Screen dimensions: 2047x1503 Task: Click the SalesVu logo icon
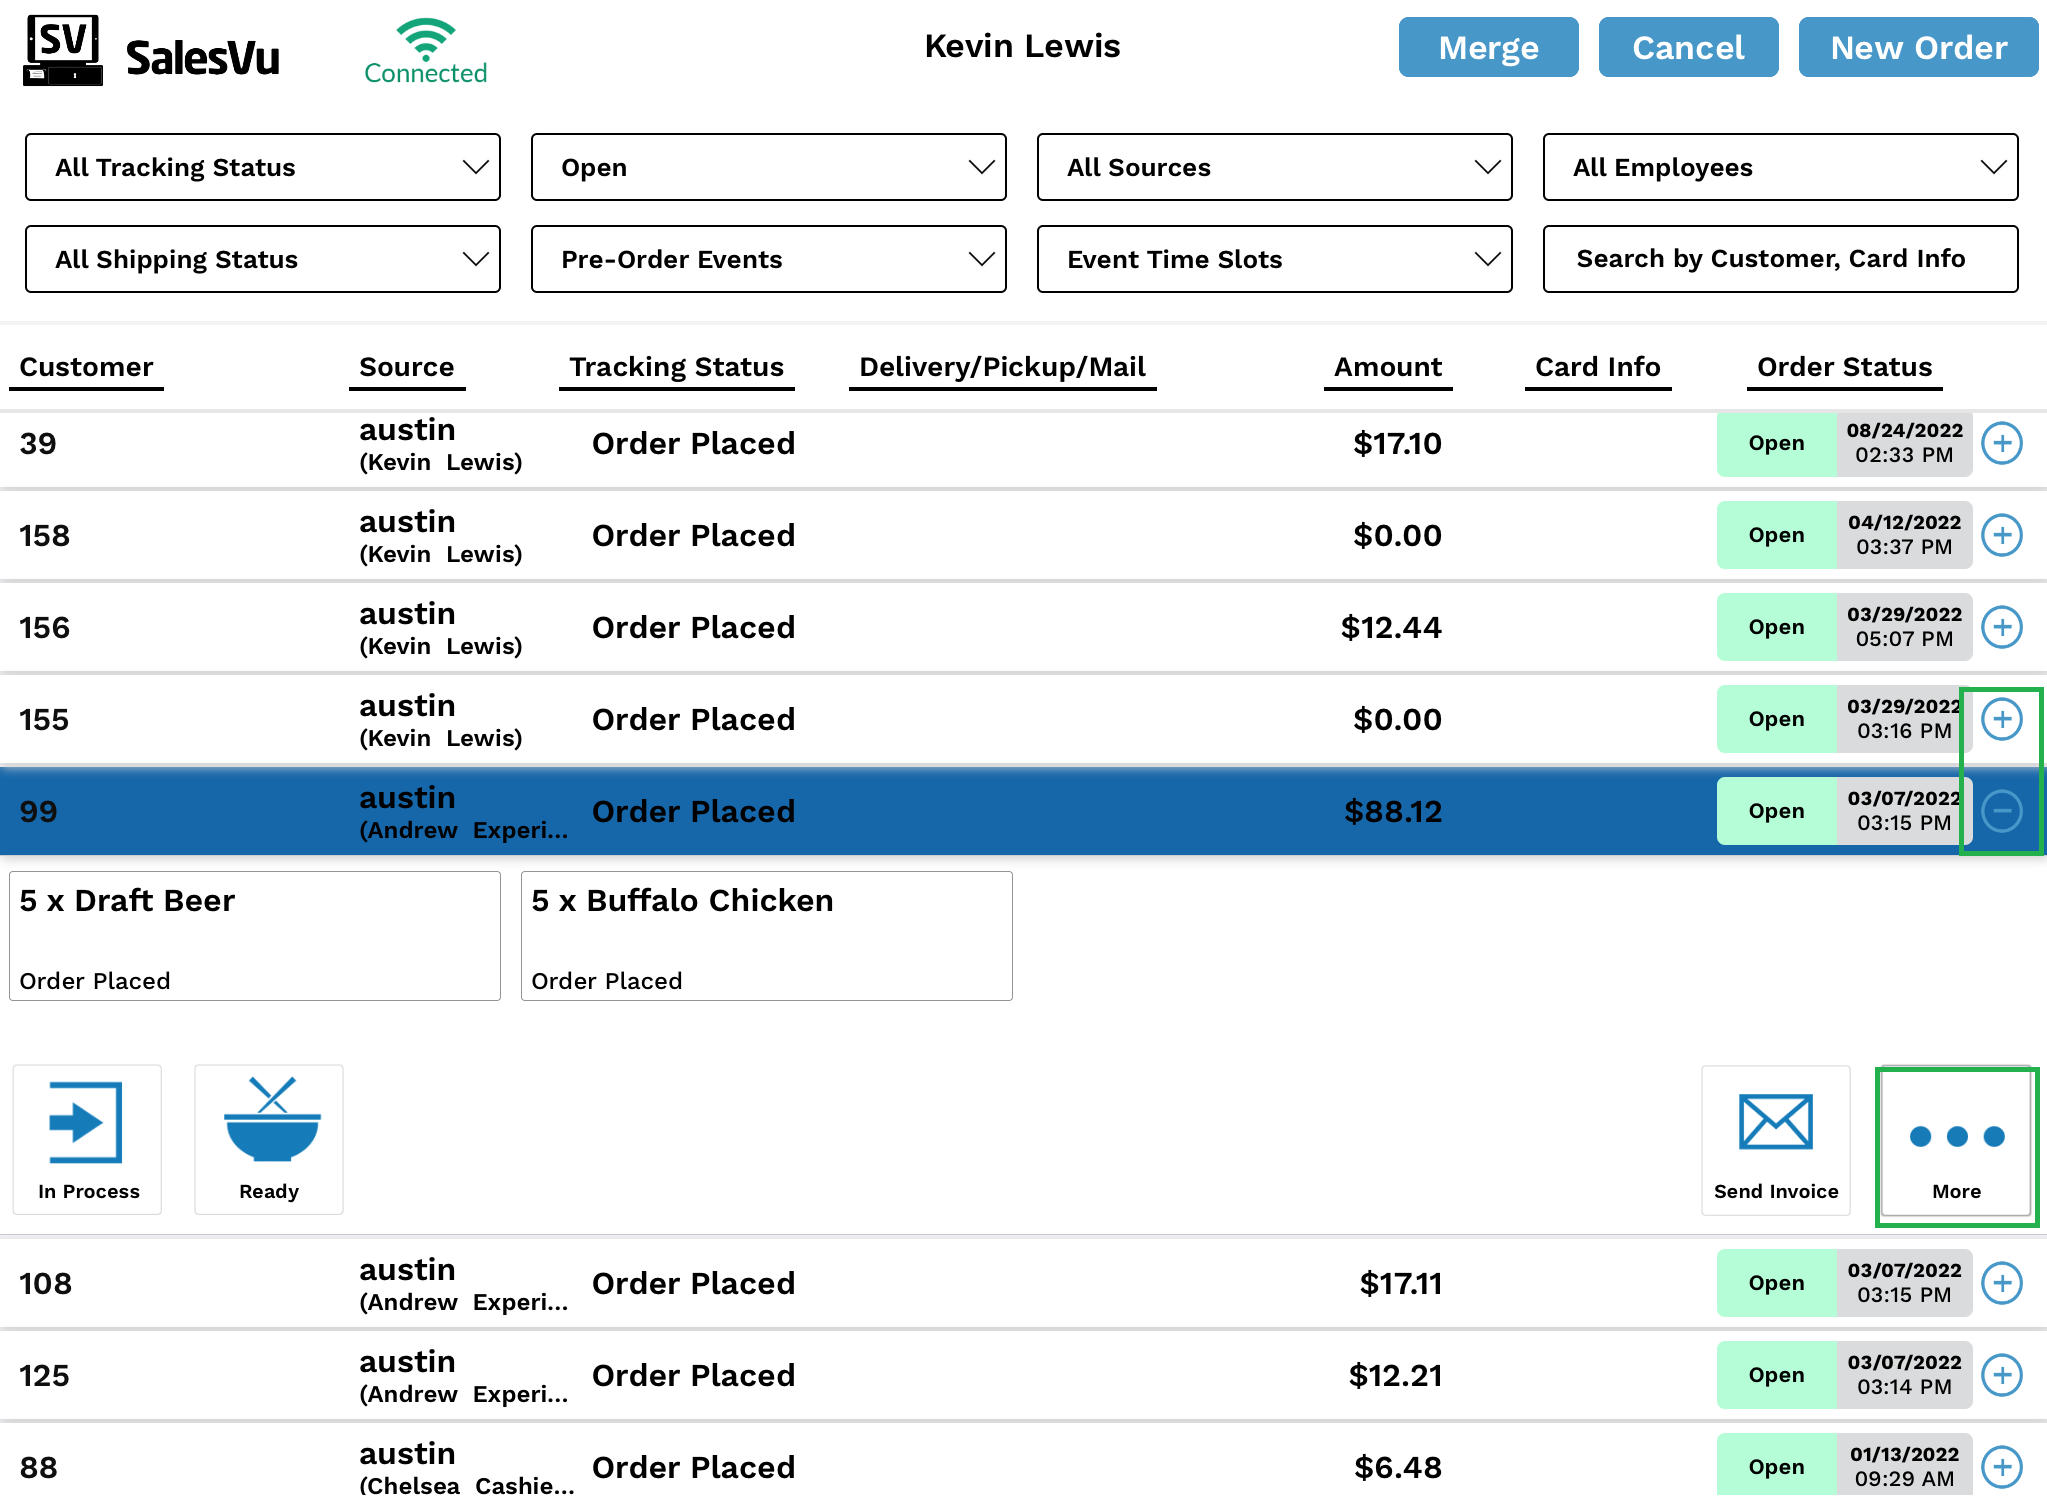(x=62, y=51)
